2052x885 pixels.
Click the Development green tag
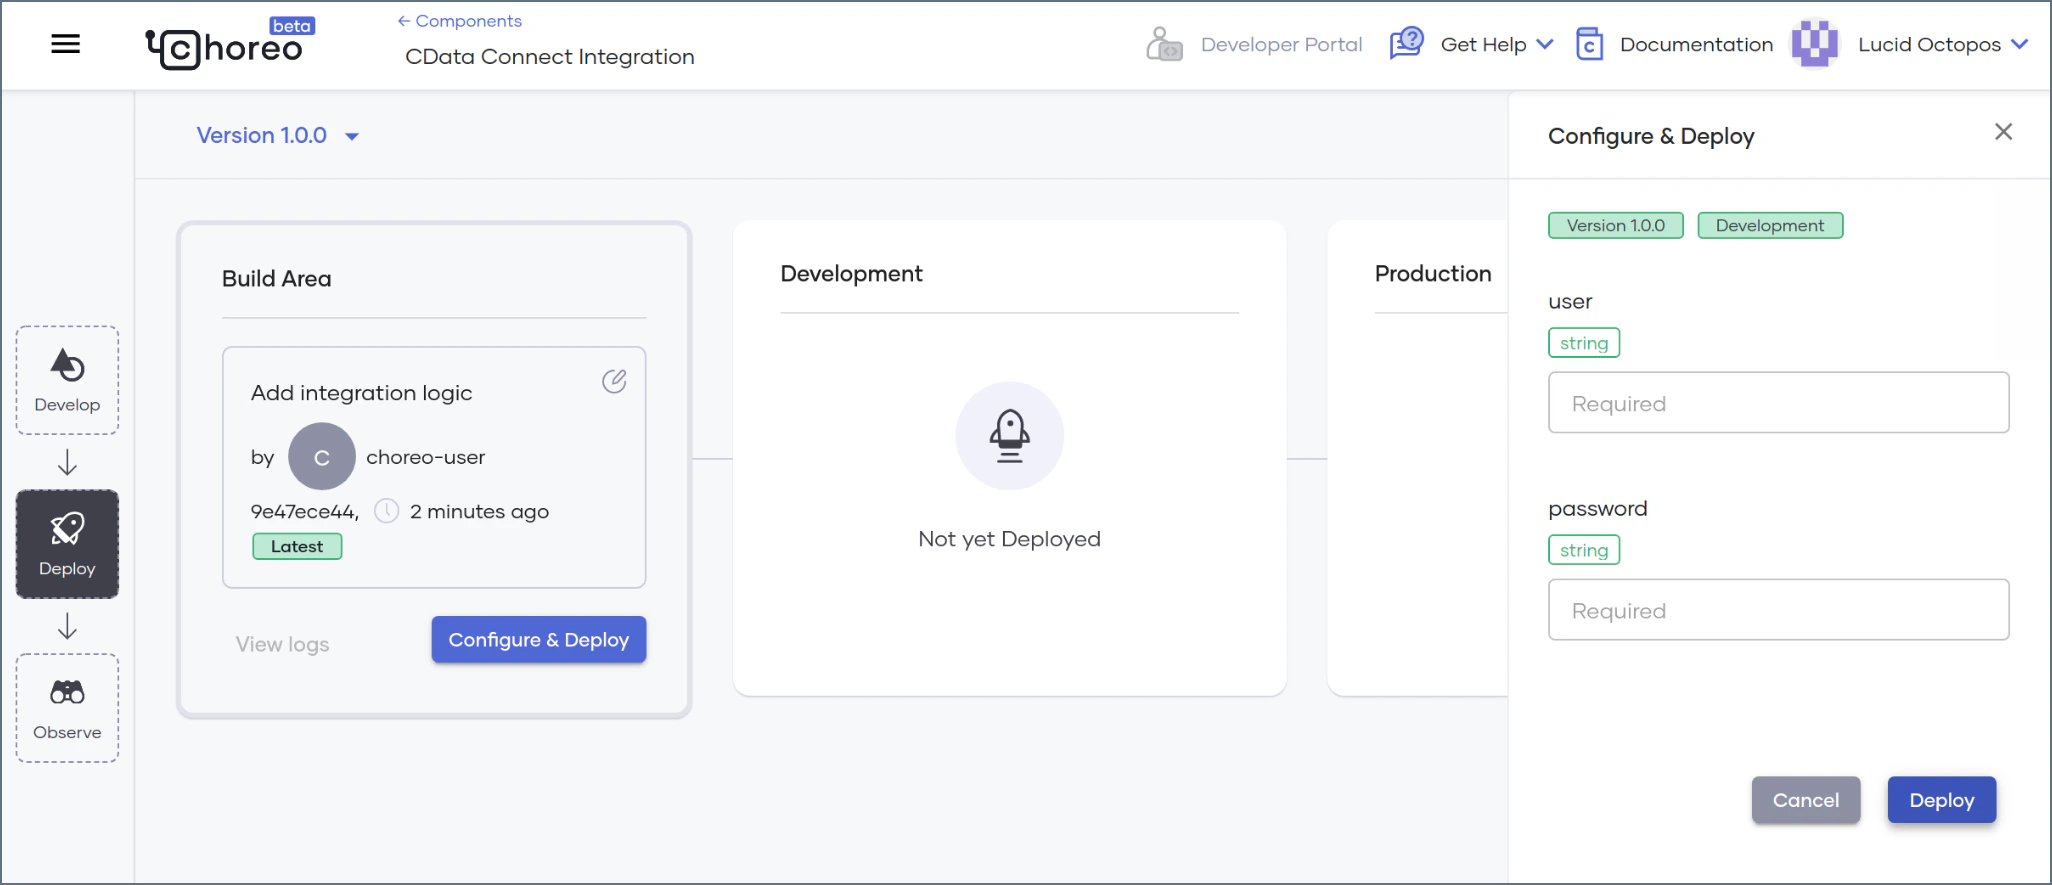tap(1770, 225)
